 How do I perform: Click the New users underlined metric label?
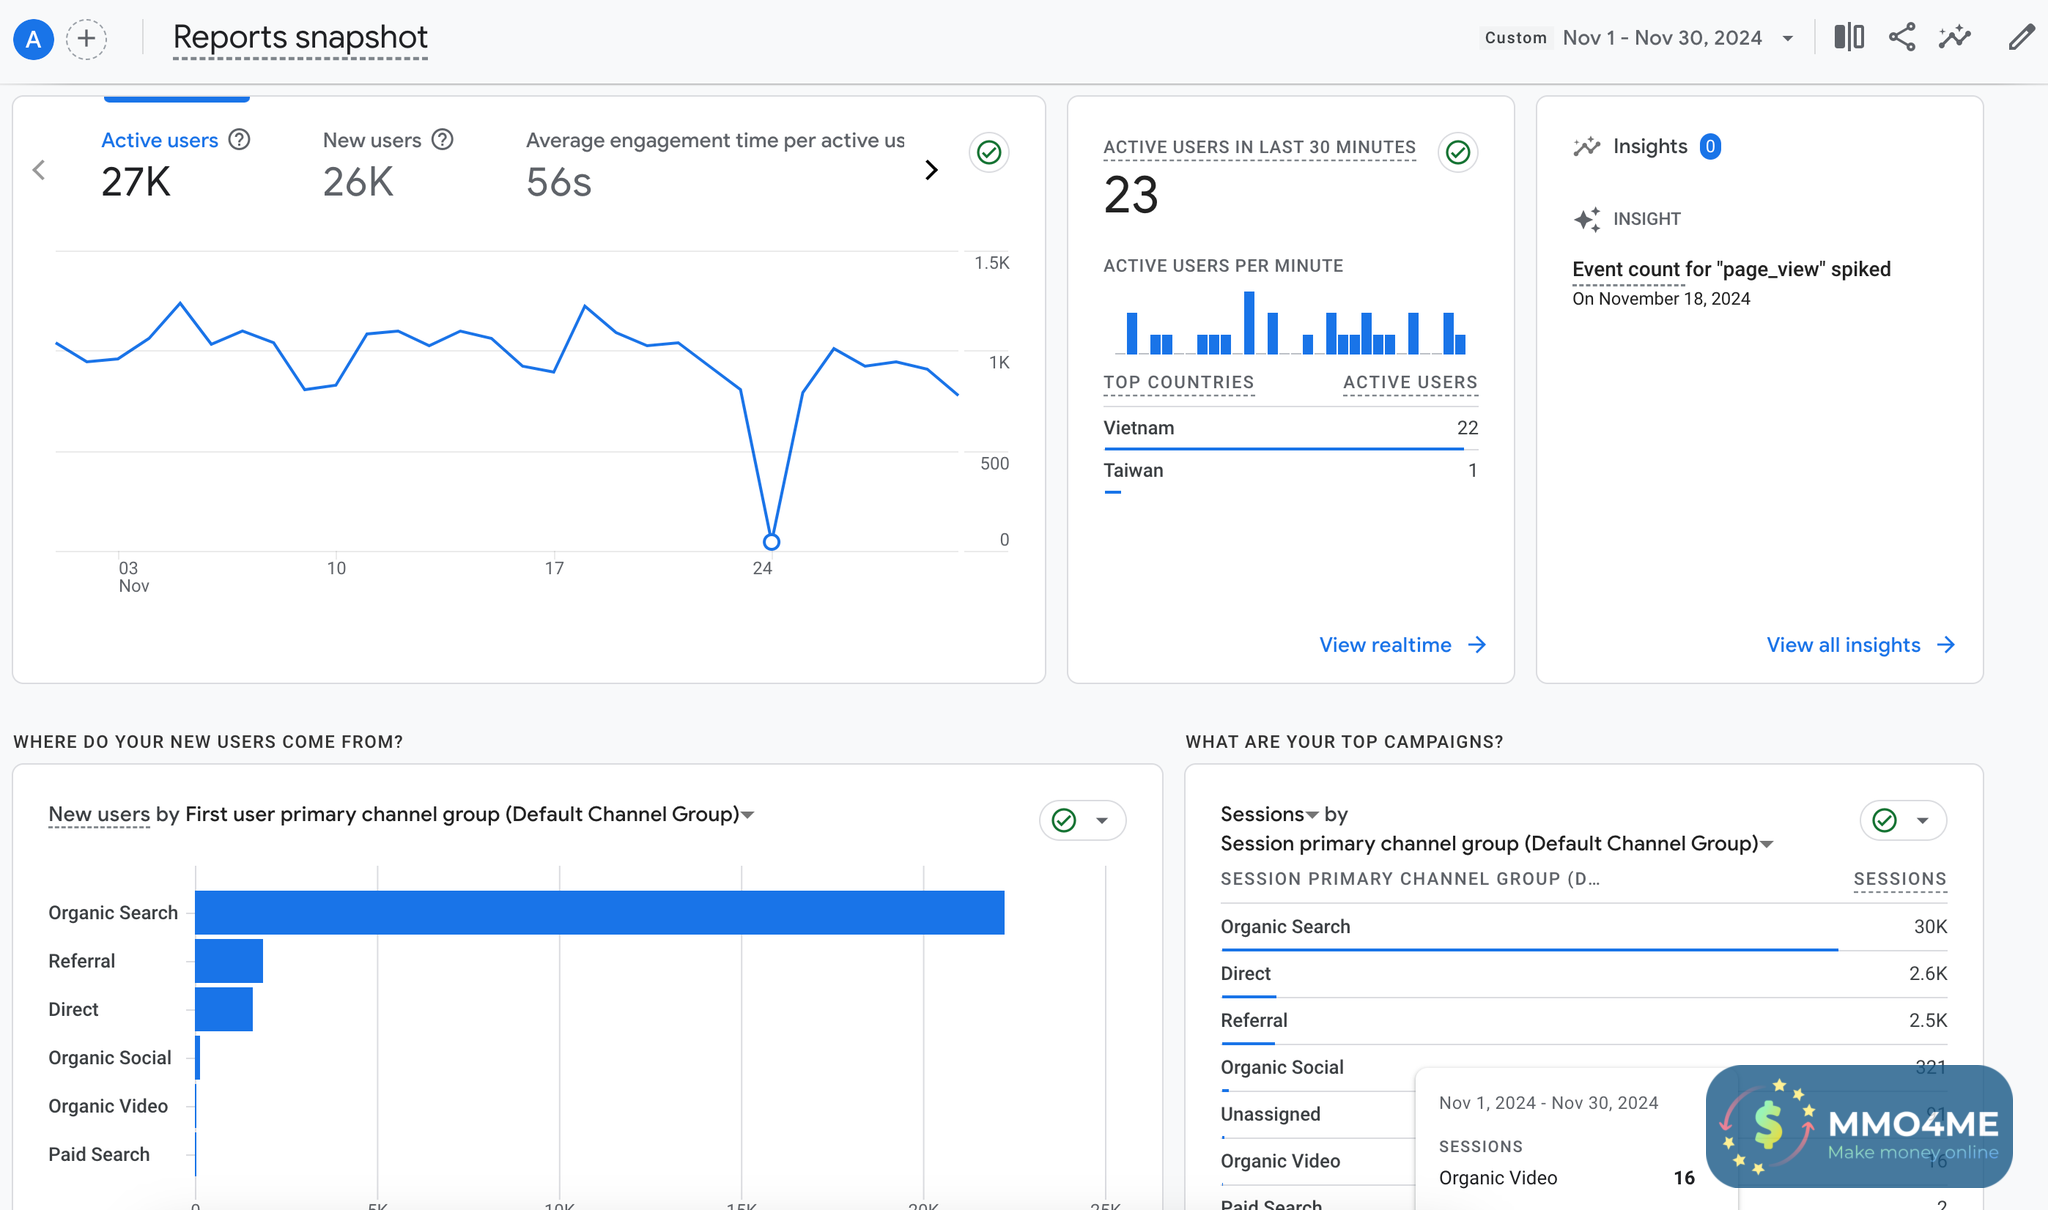pyautogui.click(x=99, y=814)
